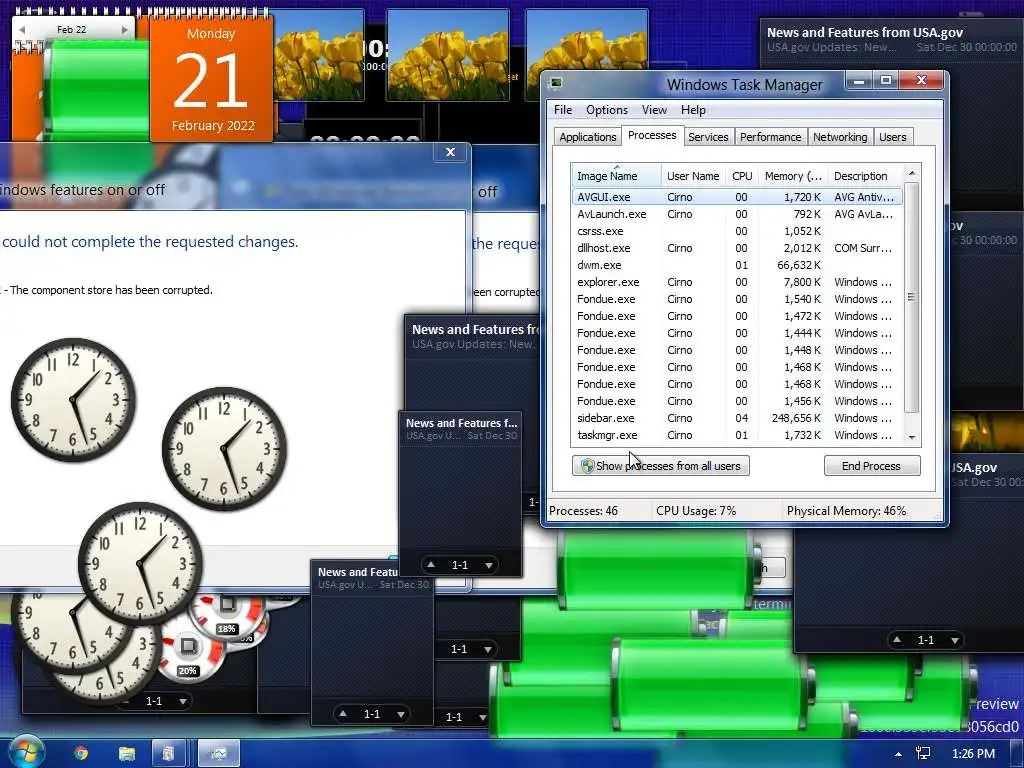This screenshot has width=1024, height=768.
Task: Open the View menu in Task Manager
Action: (x=654, y=110)
